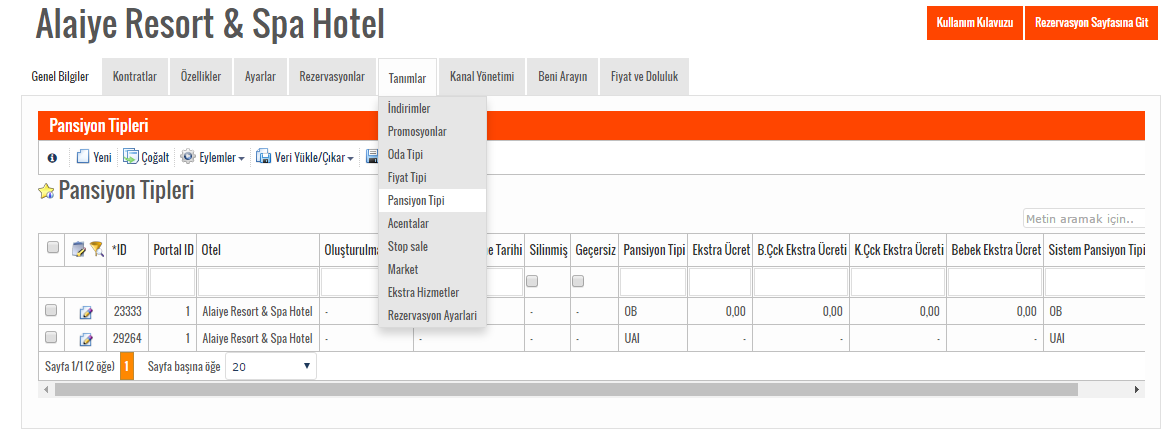Click the gear icon beside Eylemler
The width and height of the screenshot is (1175, 441).
coord(188,157)
